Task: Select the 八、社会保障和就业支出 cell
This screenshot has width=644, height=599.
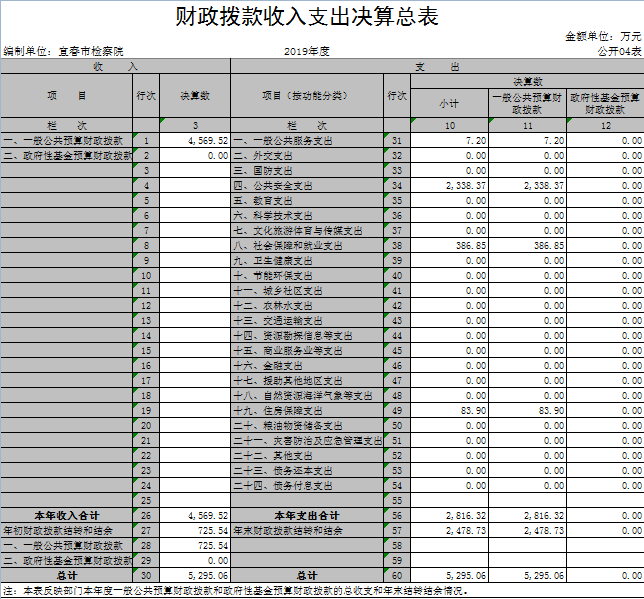Action: tap(287, 245)
